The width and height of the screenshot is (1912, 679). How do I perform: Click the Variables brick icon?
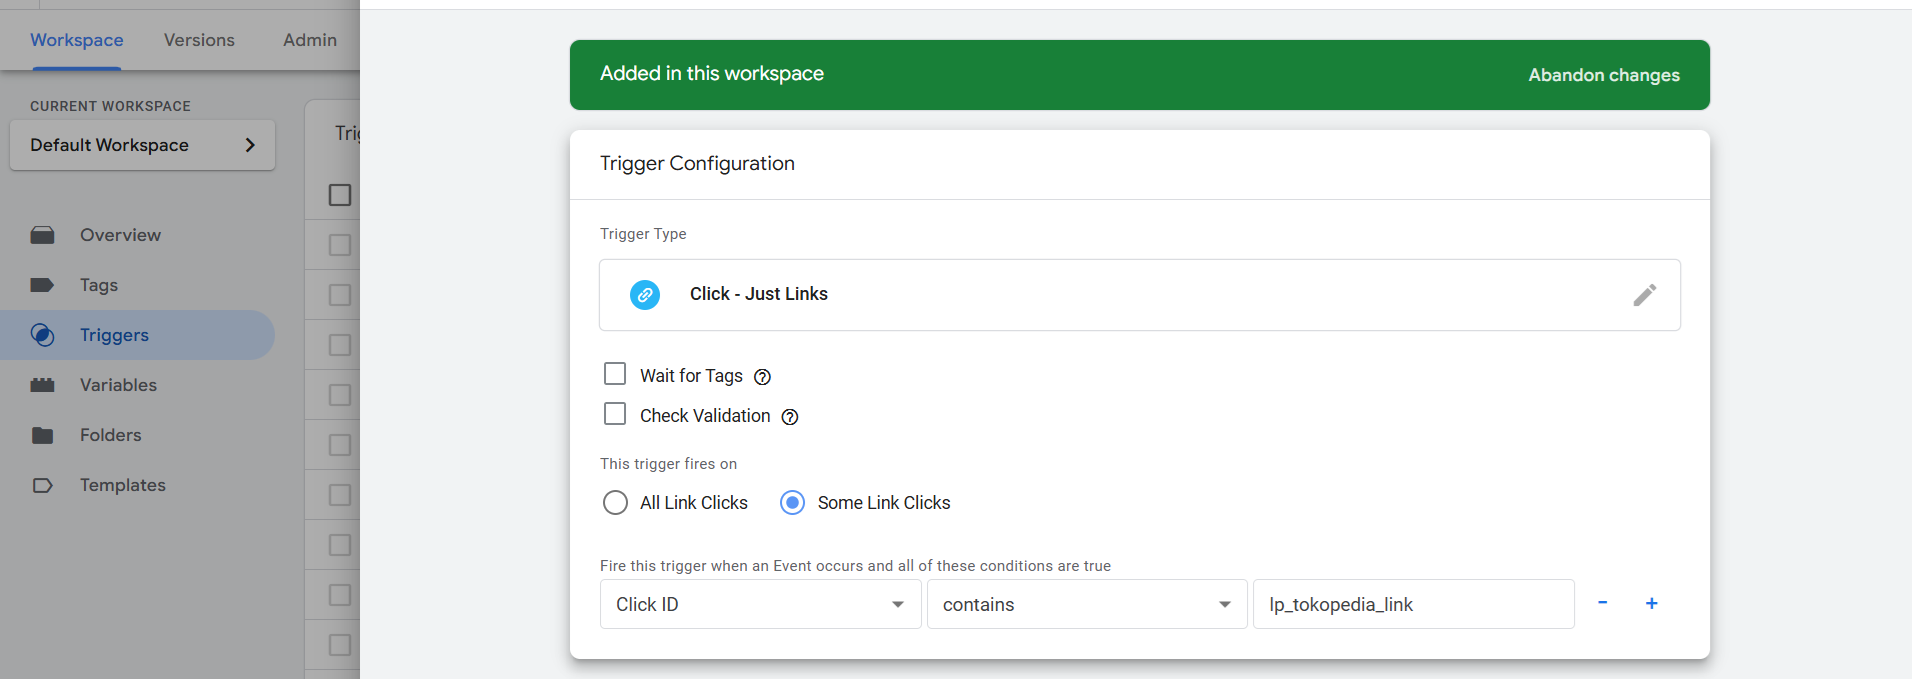click(x=42, y=385)
